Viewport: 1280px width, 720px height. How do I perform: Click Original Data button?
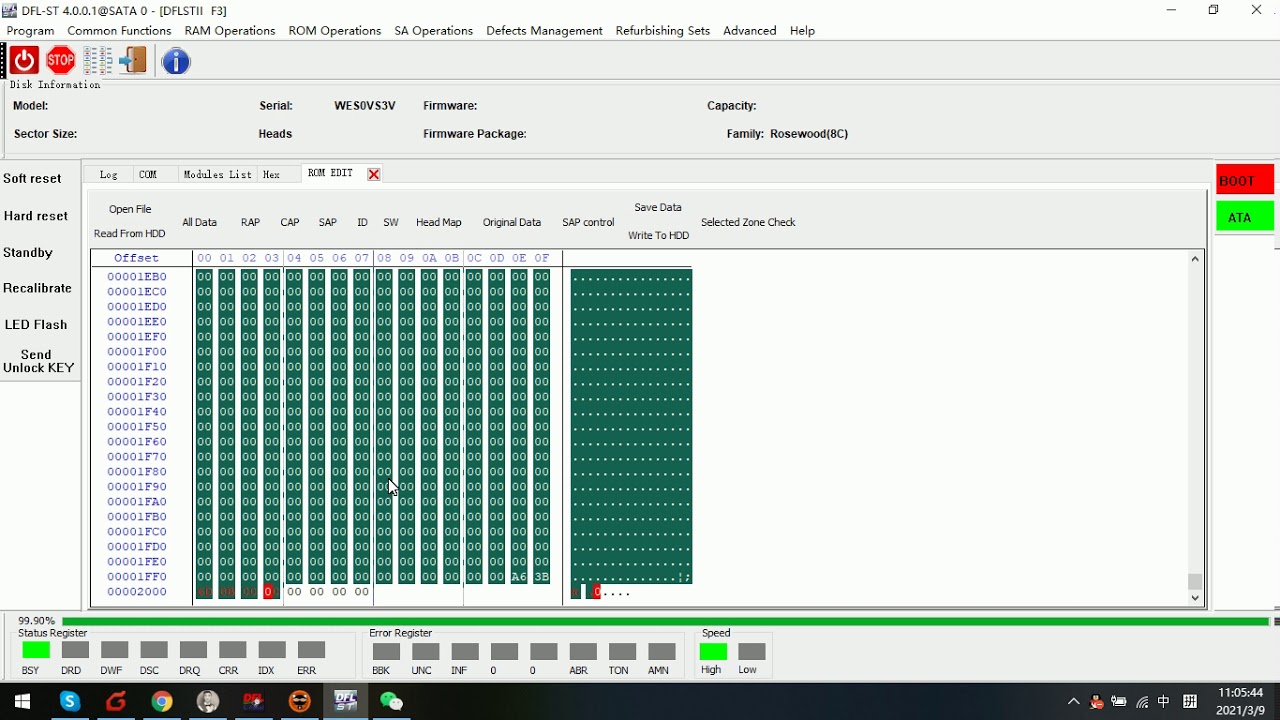click(512, 222)
